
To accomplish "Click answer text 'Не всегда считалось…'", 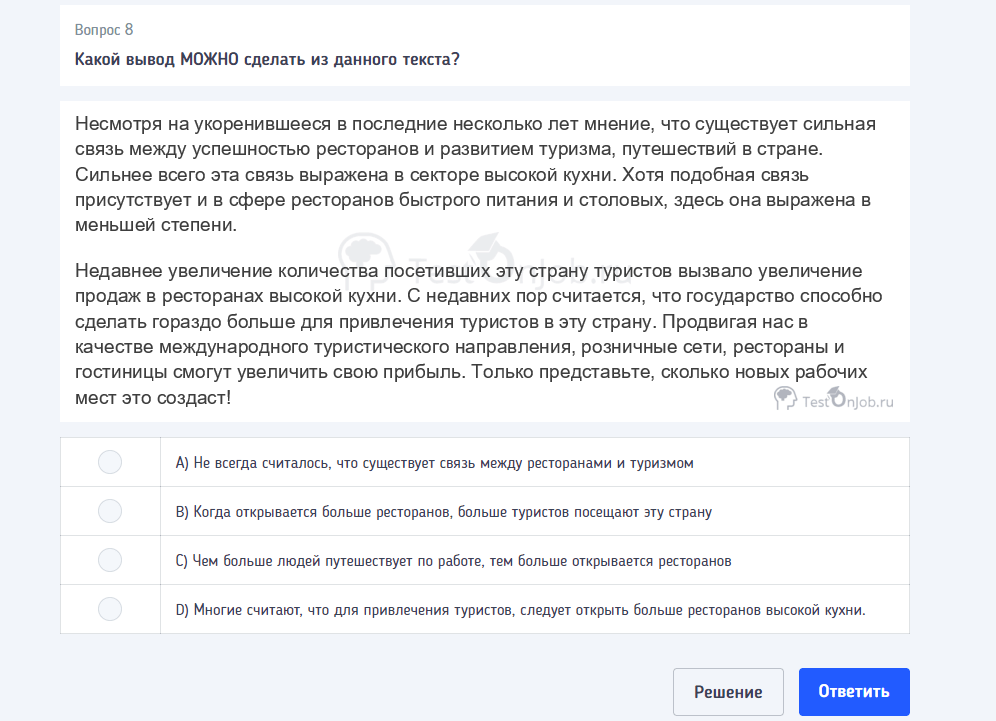I will click(434, 463).
